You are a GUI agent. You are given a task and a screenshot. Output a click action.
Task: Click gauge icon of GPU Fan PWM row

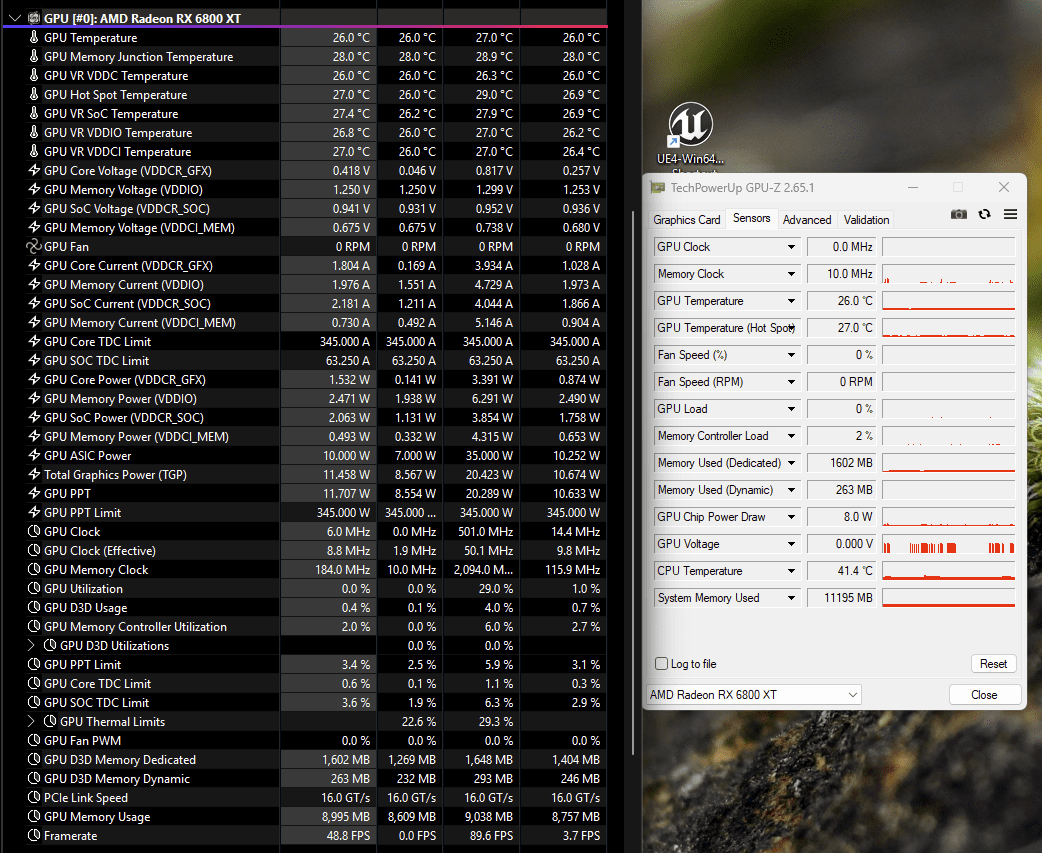pos(34,740)
